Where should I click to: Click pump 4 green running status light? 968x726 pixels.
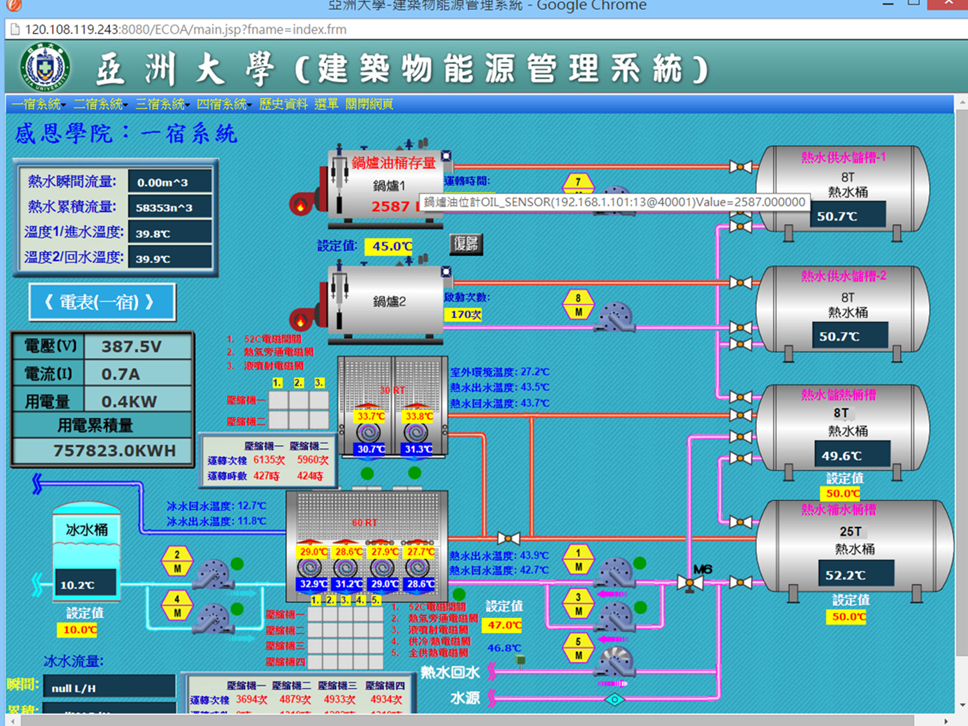(237, 609)
